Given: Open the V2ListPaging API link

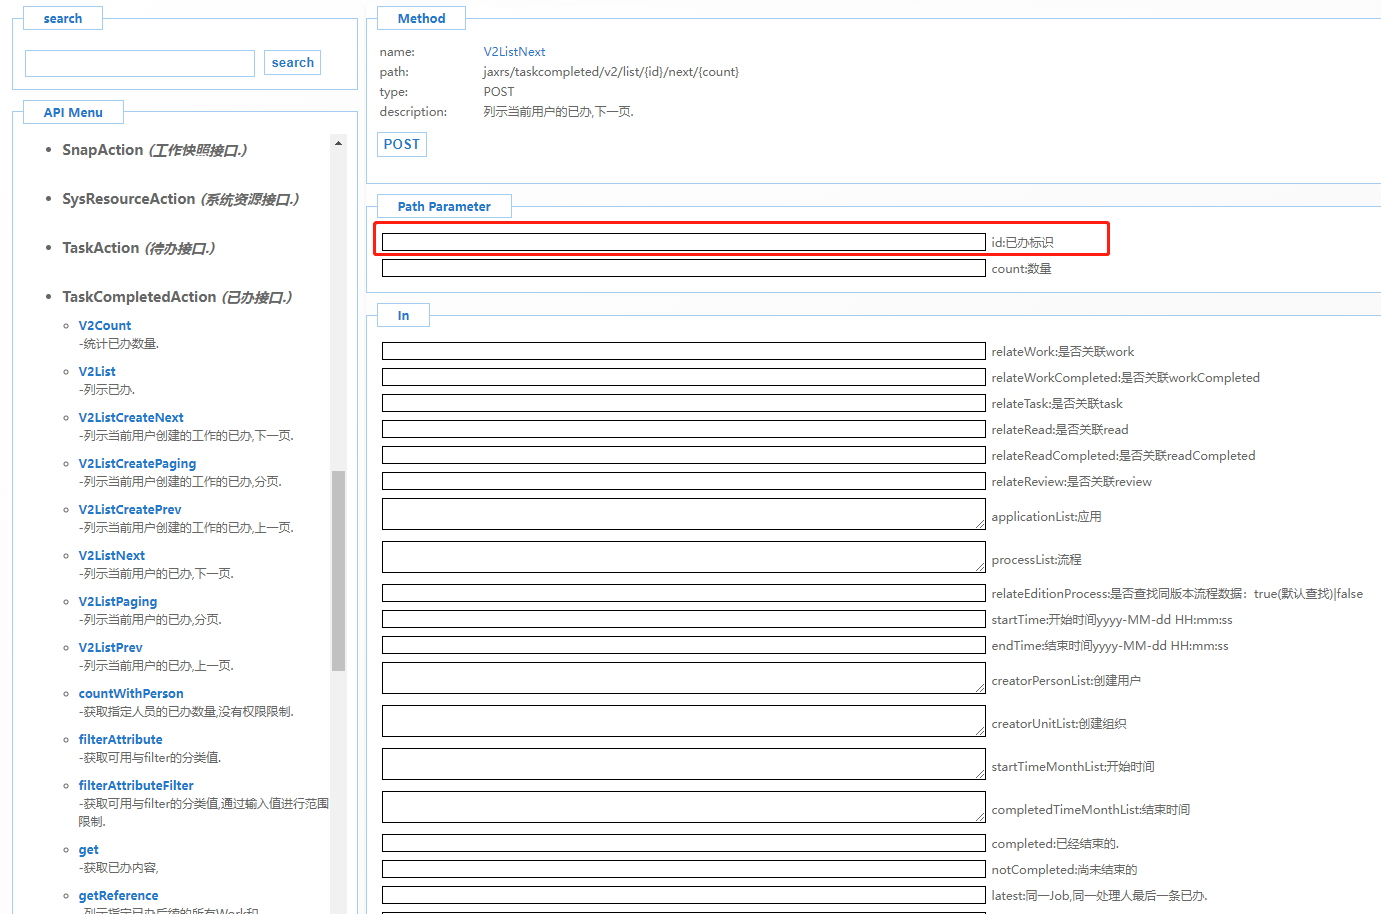Looking at the screenshot, I should [118, 602].
